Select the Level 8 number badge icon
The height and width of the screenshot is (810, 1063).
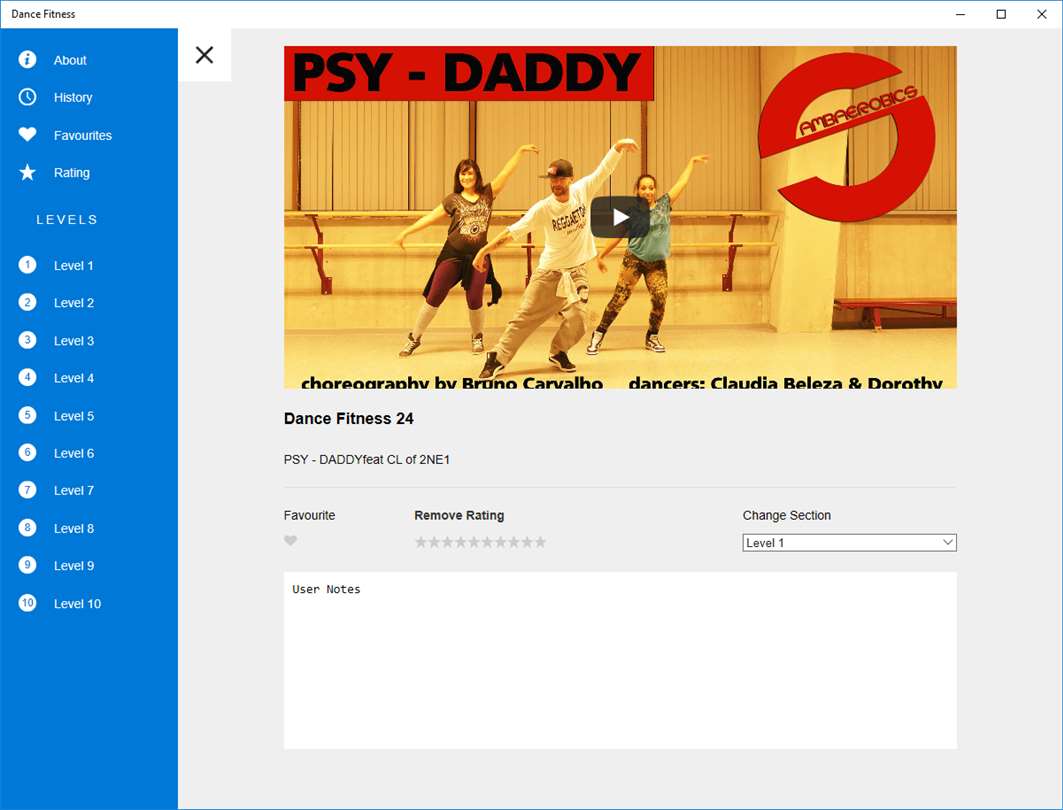(x=27, y=527)
